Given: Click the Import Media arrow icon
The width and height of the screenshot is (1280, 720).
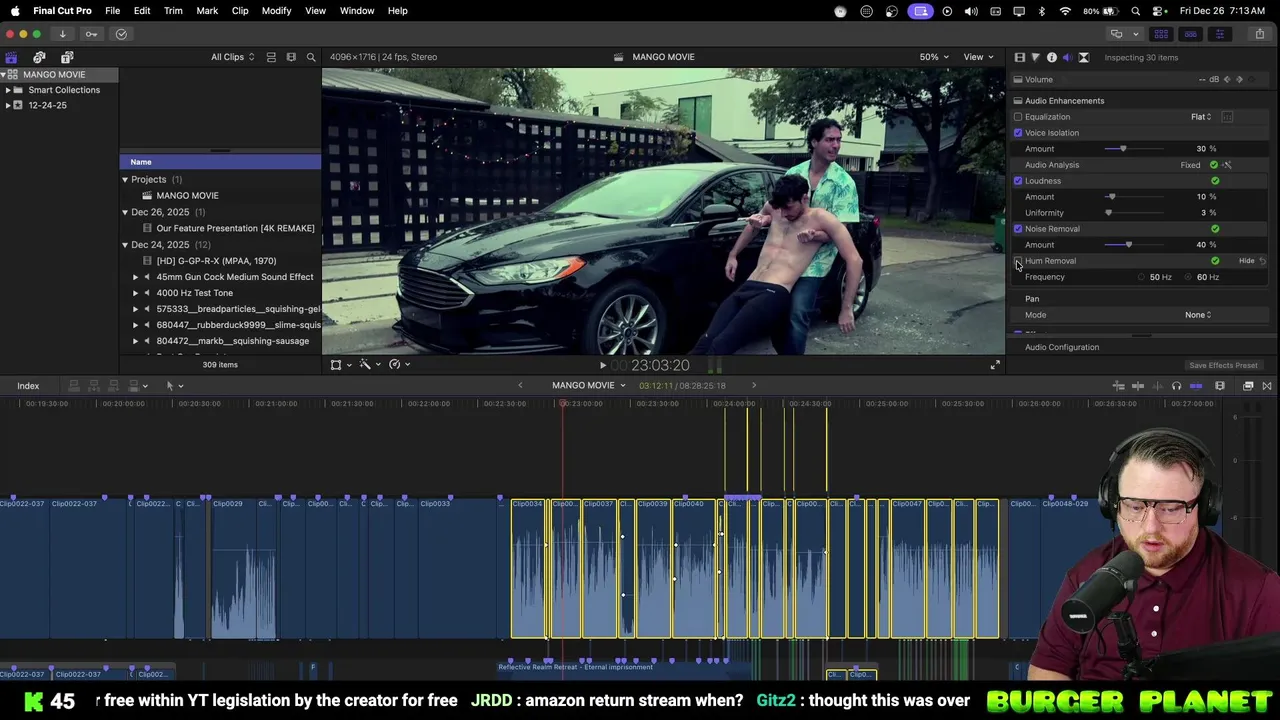Looking at the screenshot, I should point(62,34).
